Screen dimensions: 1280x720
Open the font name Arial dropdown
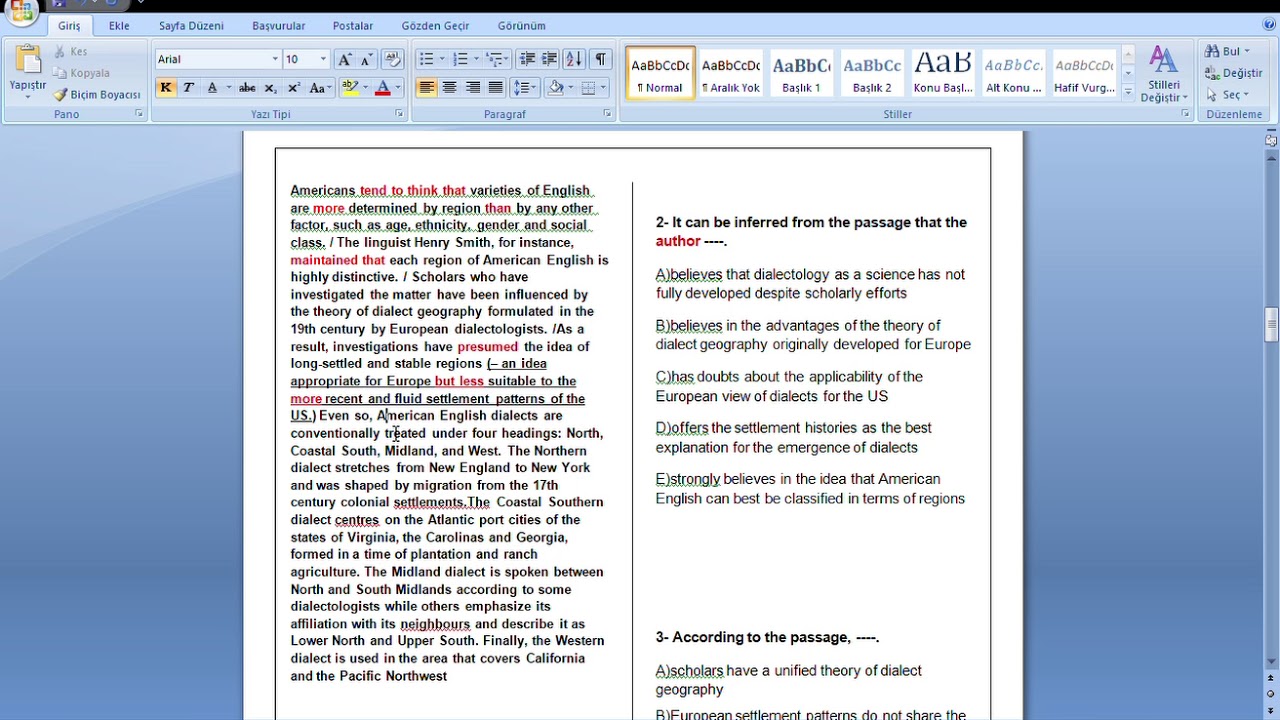click(x=275, y=59)
